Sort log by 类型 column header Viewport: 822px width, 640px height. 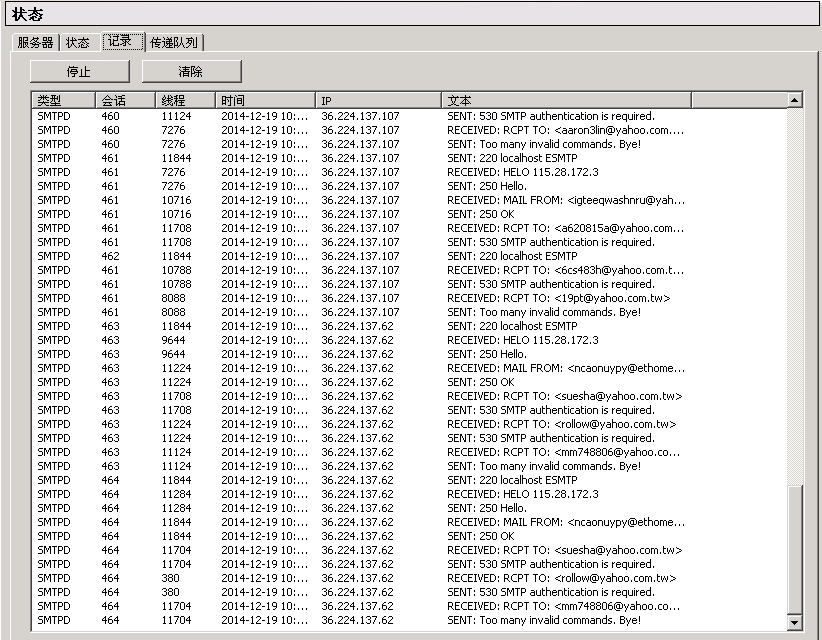63,101
